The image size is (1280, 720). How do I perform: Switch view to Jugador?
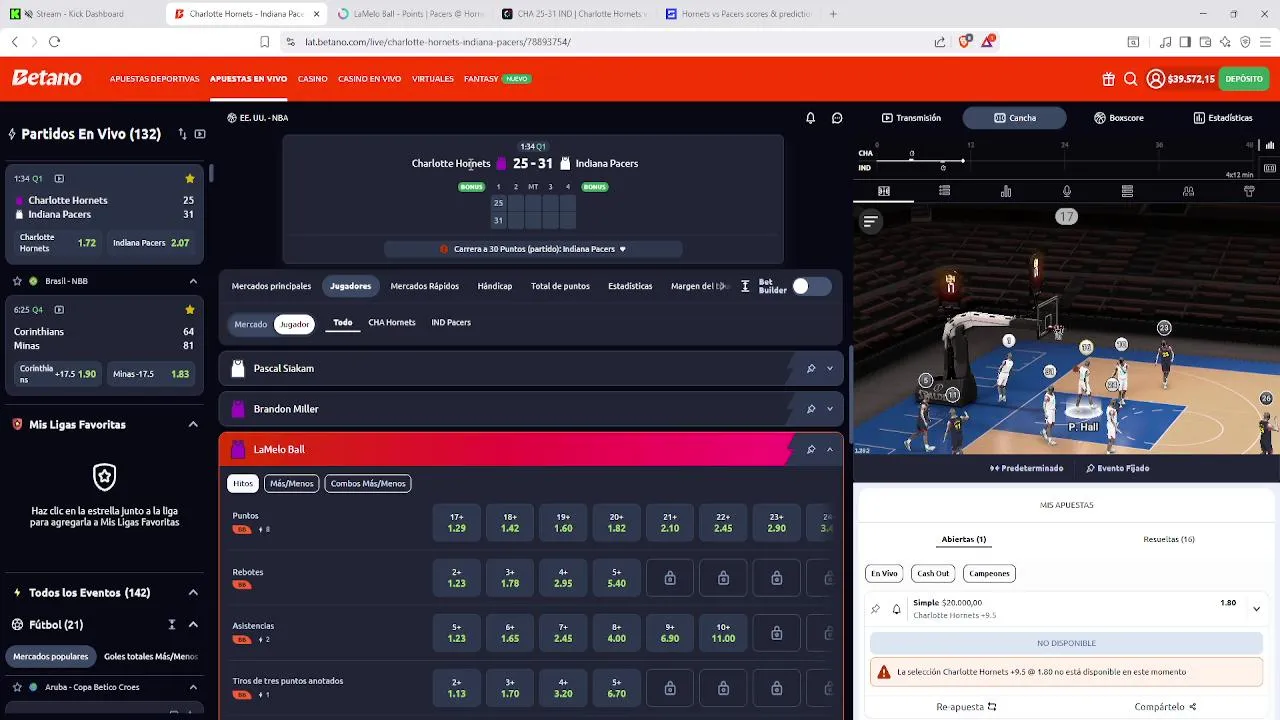[294, 324]
